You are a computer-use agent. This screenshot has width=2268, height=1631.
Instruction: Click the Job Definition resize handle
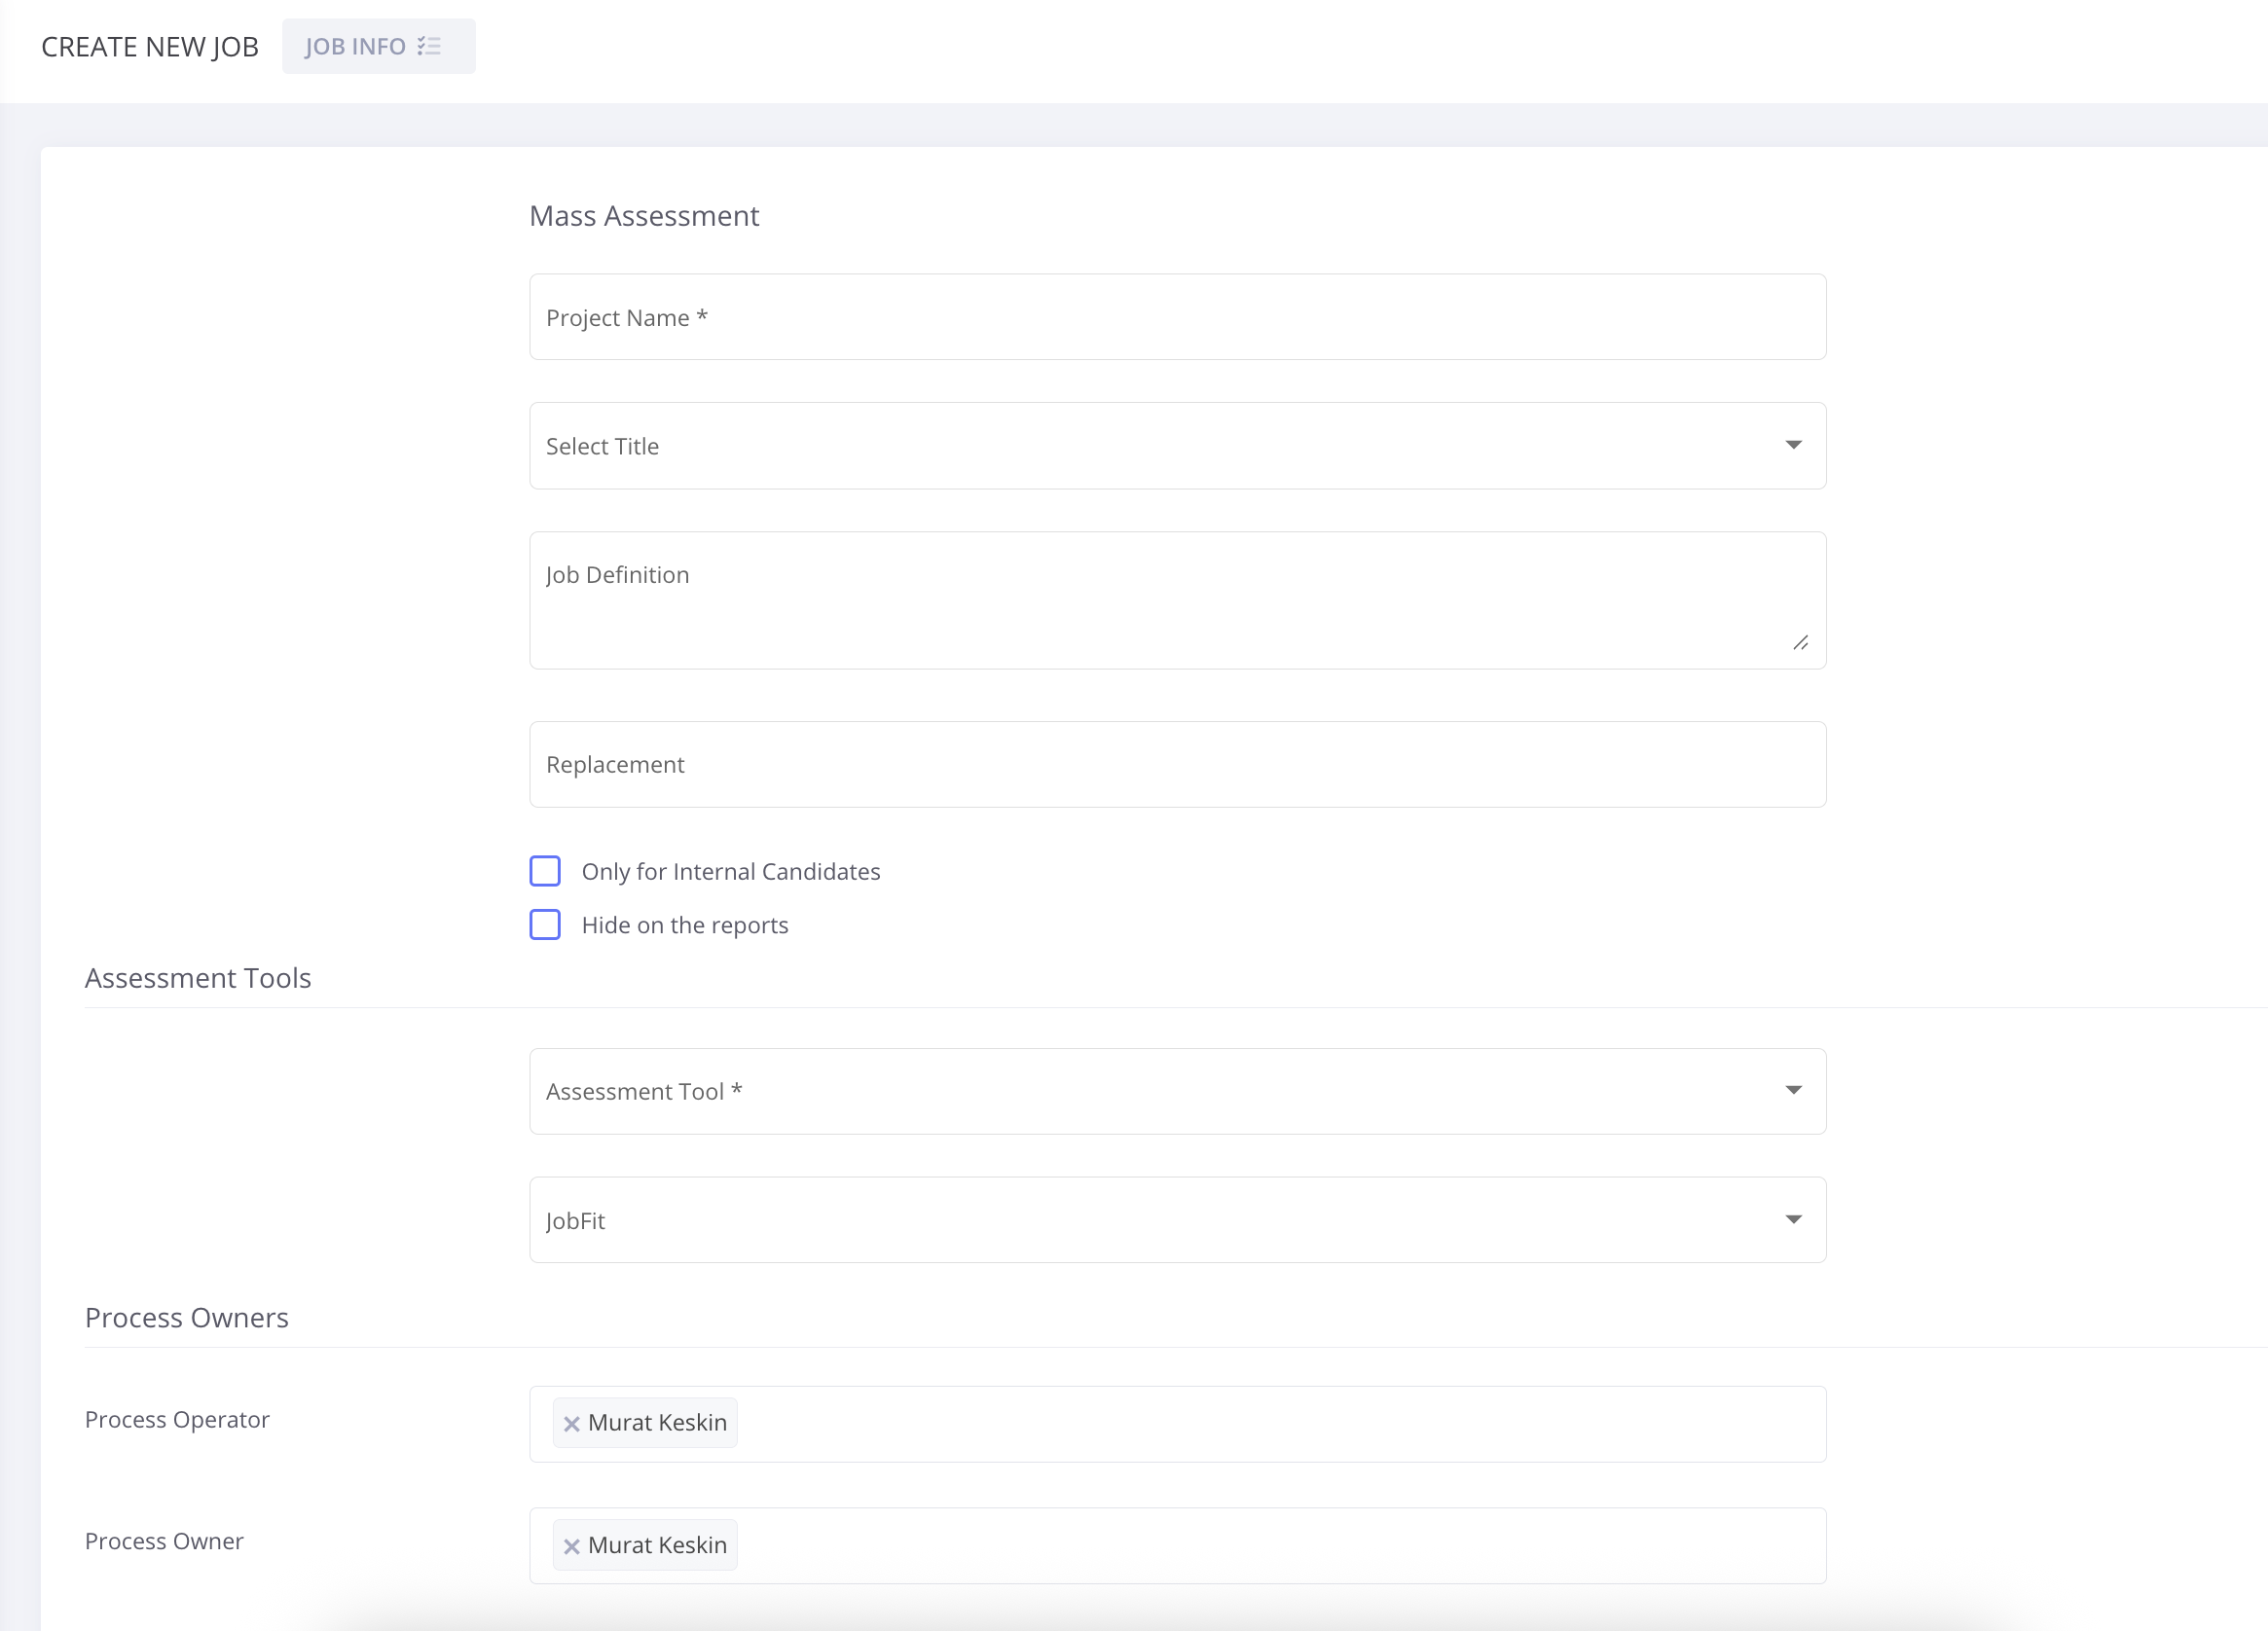click(1800, 643)
